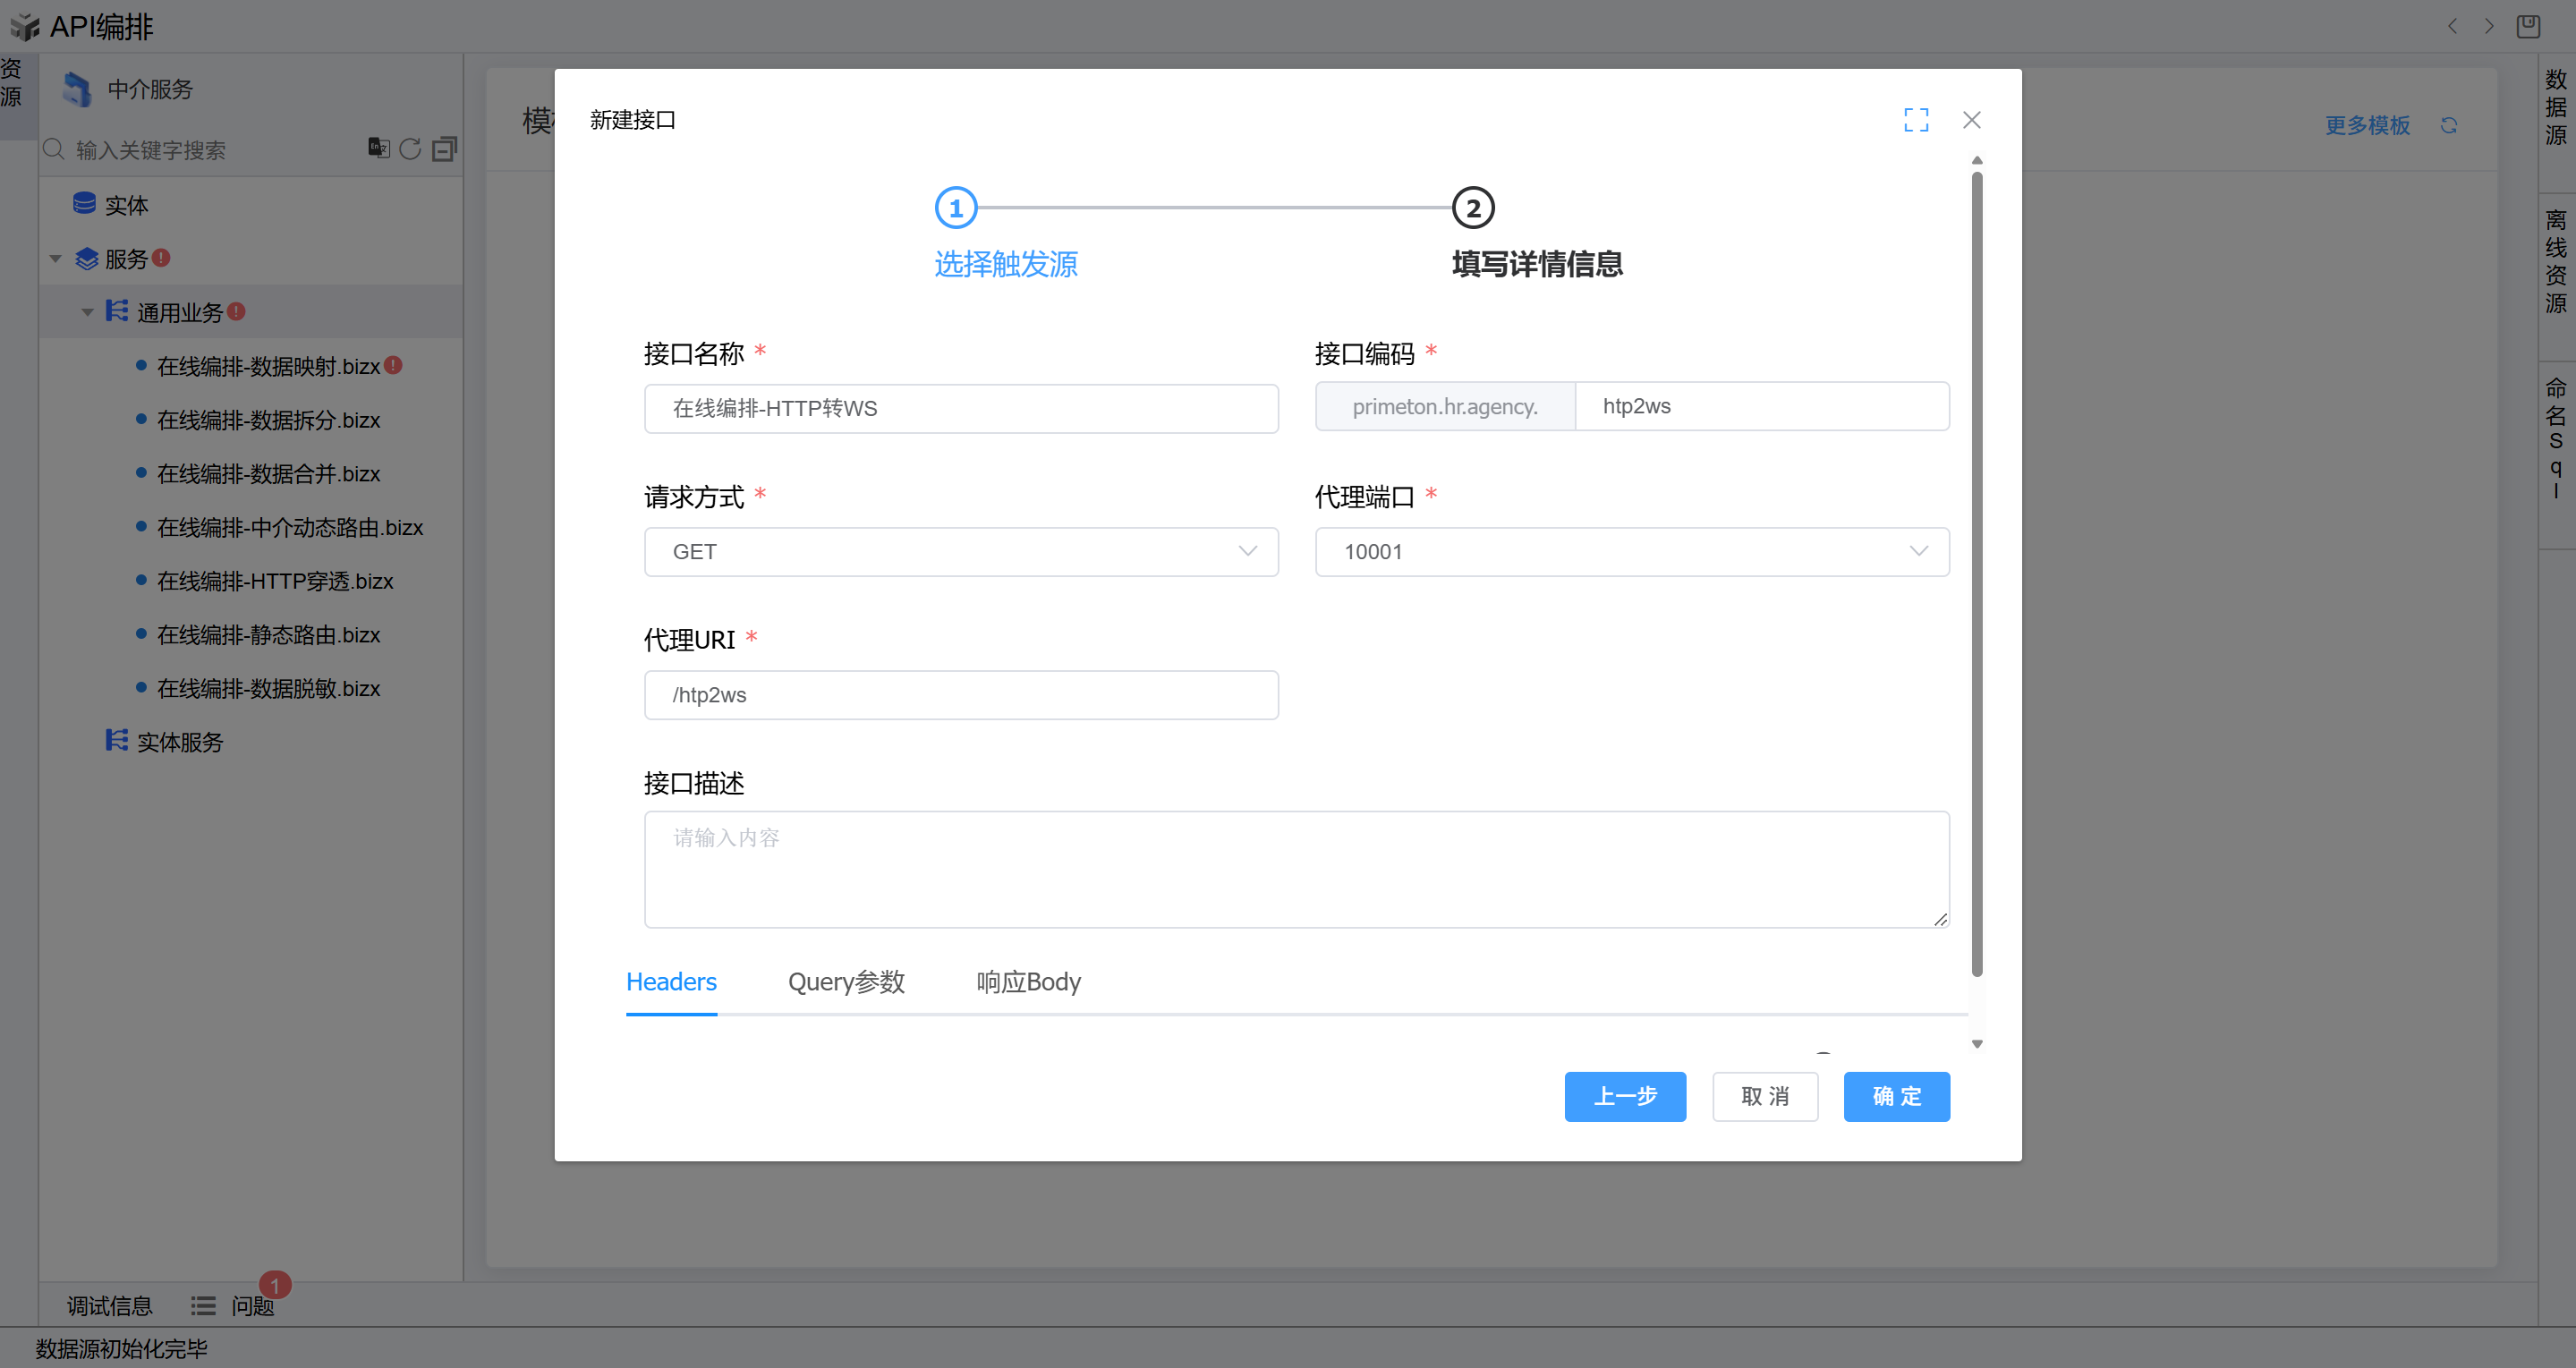Collapse the 服务 tree node
Screen dimensions: 2576x1368
coord(56,259)
